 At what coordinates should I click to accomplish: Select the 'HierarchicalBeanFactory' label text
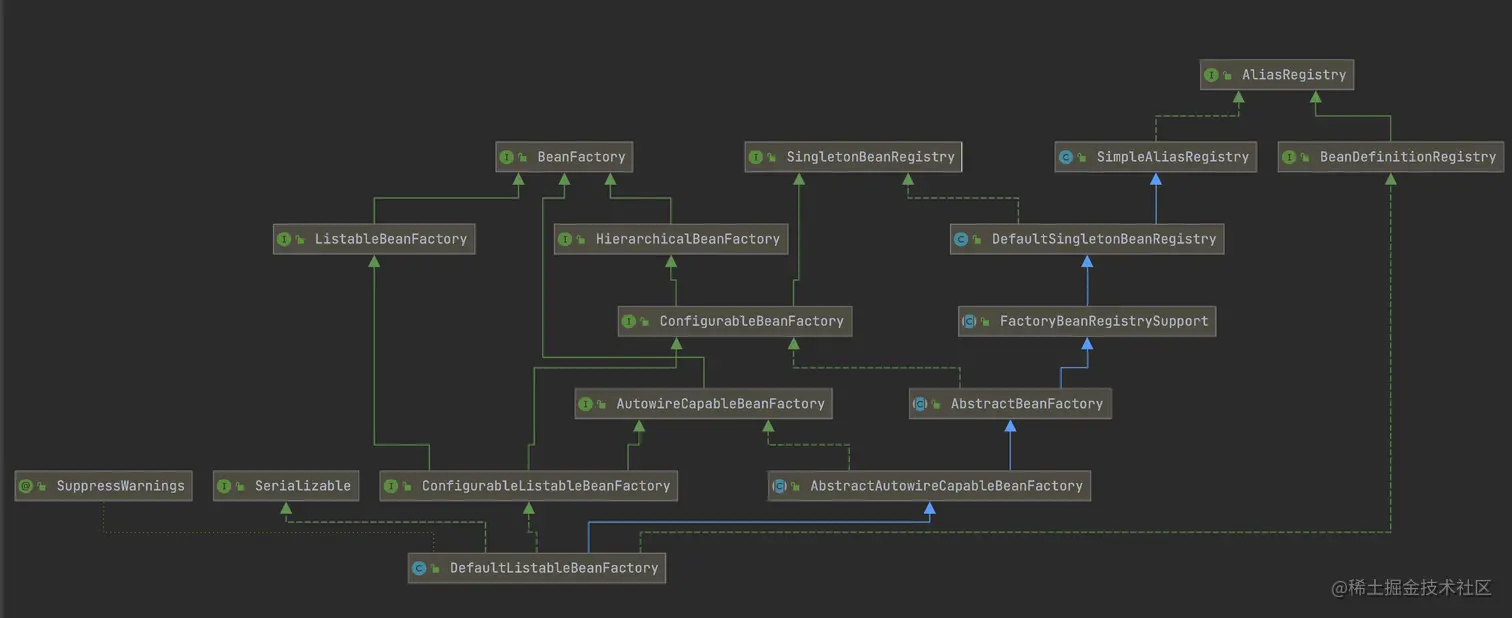(688, 239)
